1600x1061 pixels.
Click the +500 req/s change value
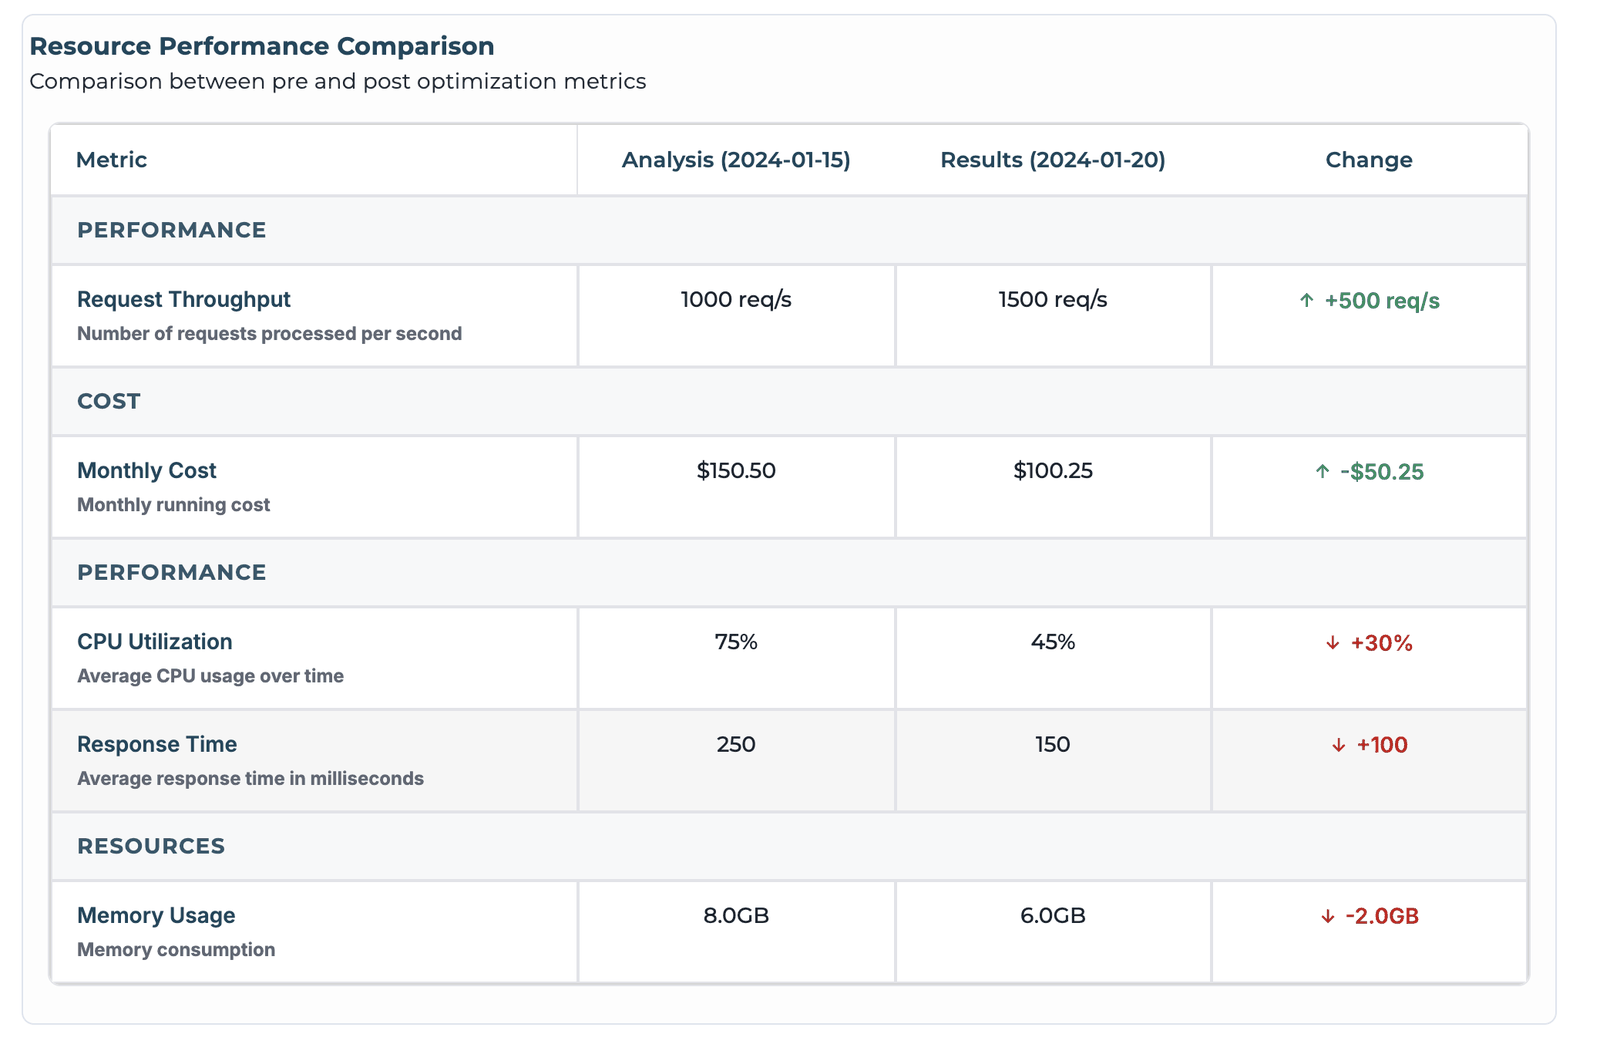pos(1382,301)
